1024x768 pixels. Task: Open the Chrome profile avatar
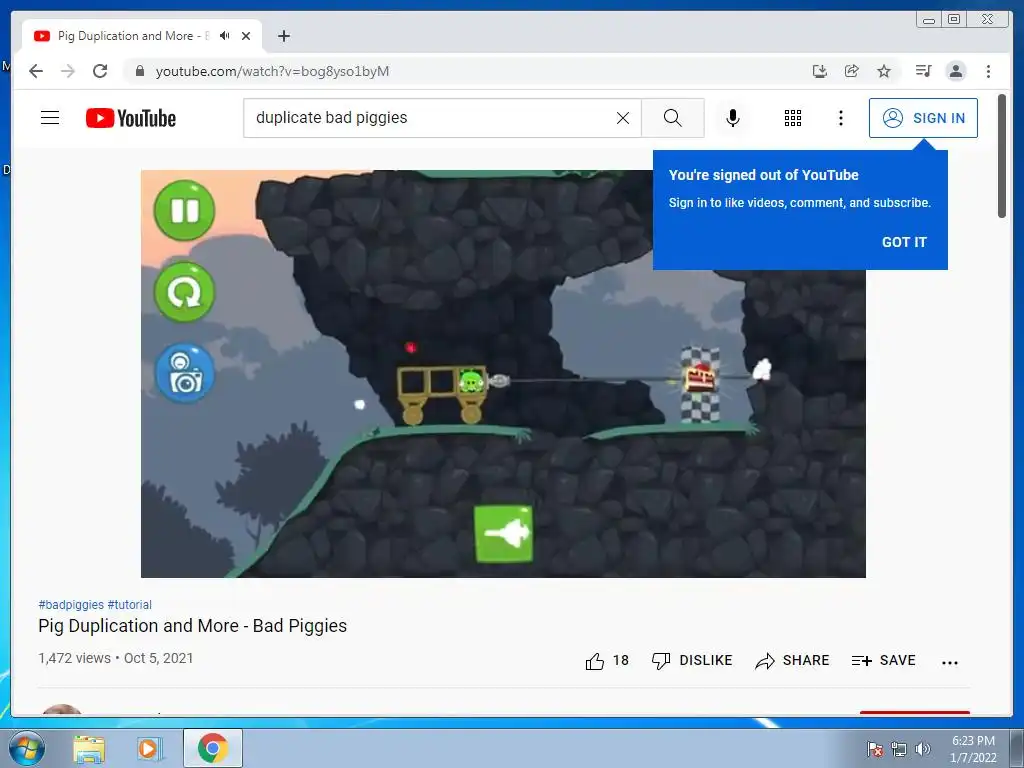tap(956, 71)
